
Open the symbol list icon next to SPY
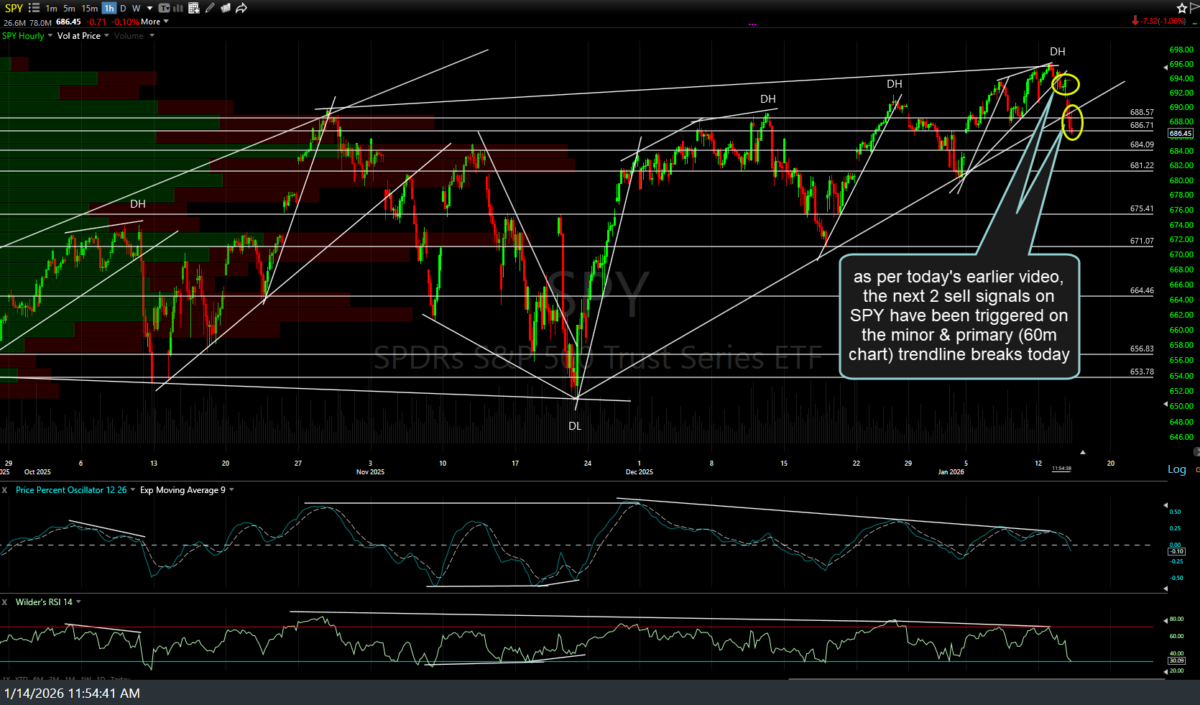point(36,8)
